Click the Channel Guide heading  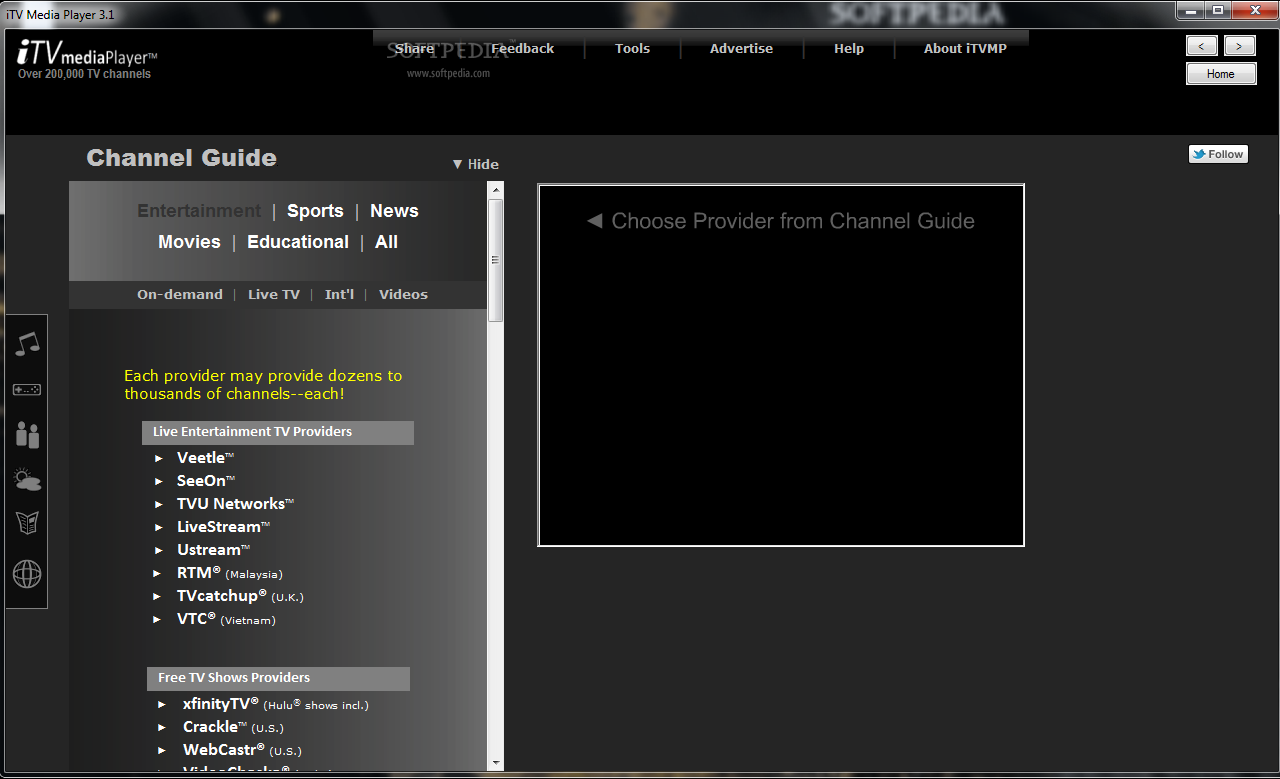pos(181,158)
